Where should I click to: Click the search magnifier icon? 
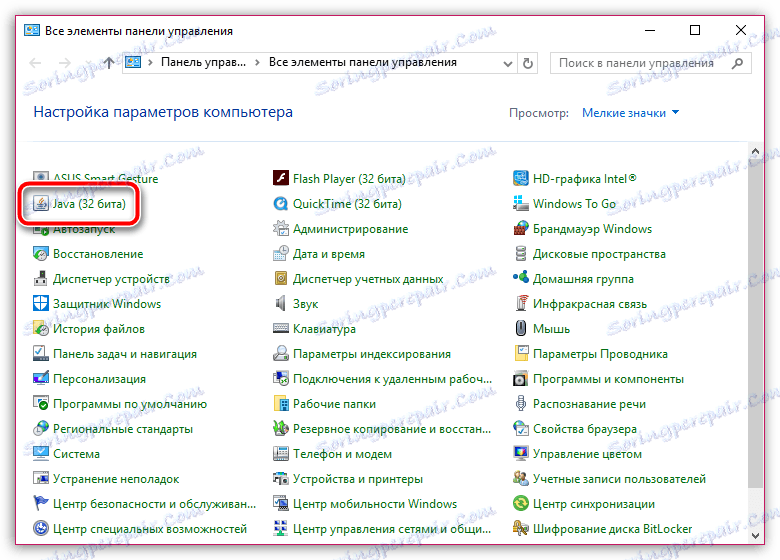click(738, 63)
